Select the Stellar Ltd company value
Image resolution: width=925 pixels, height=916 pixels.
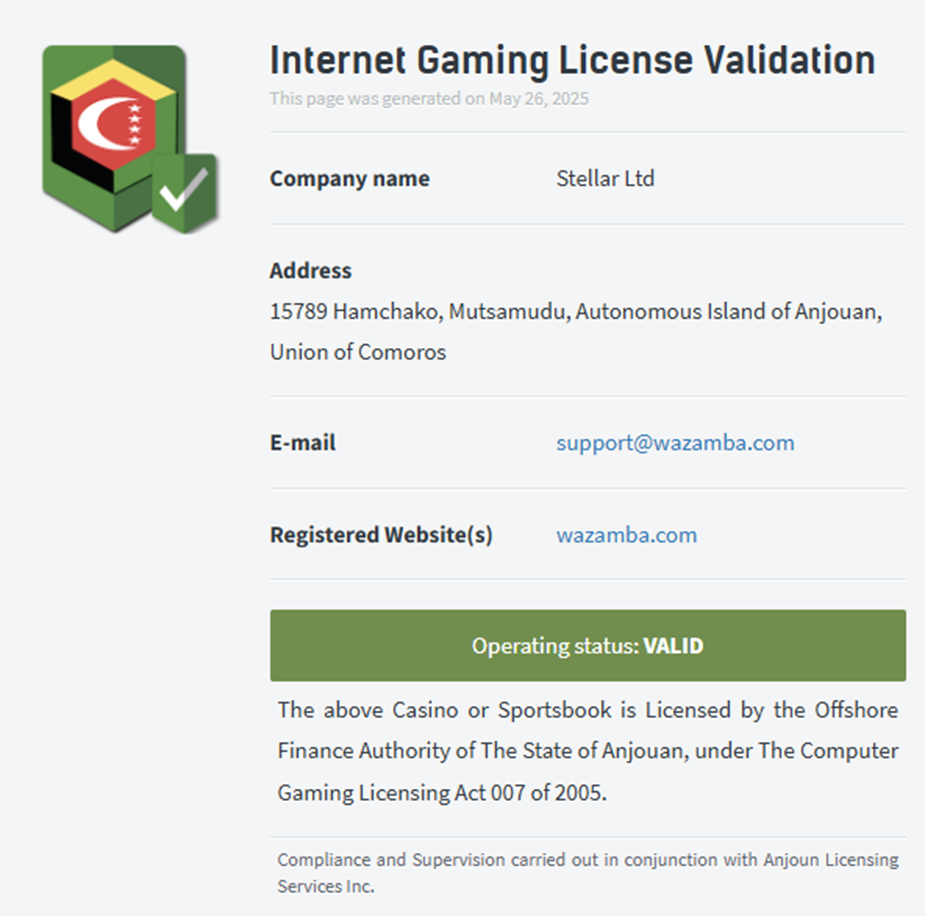tap(605, 178)
